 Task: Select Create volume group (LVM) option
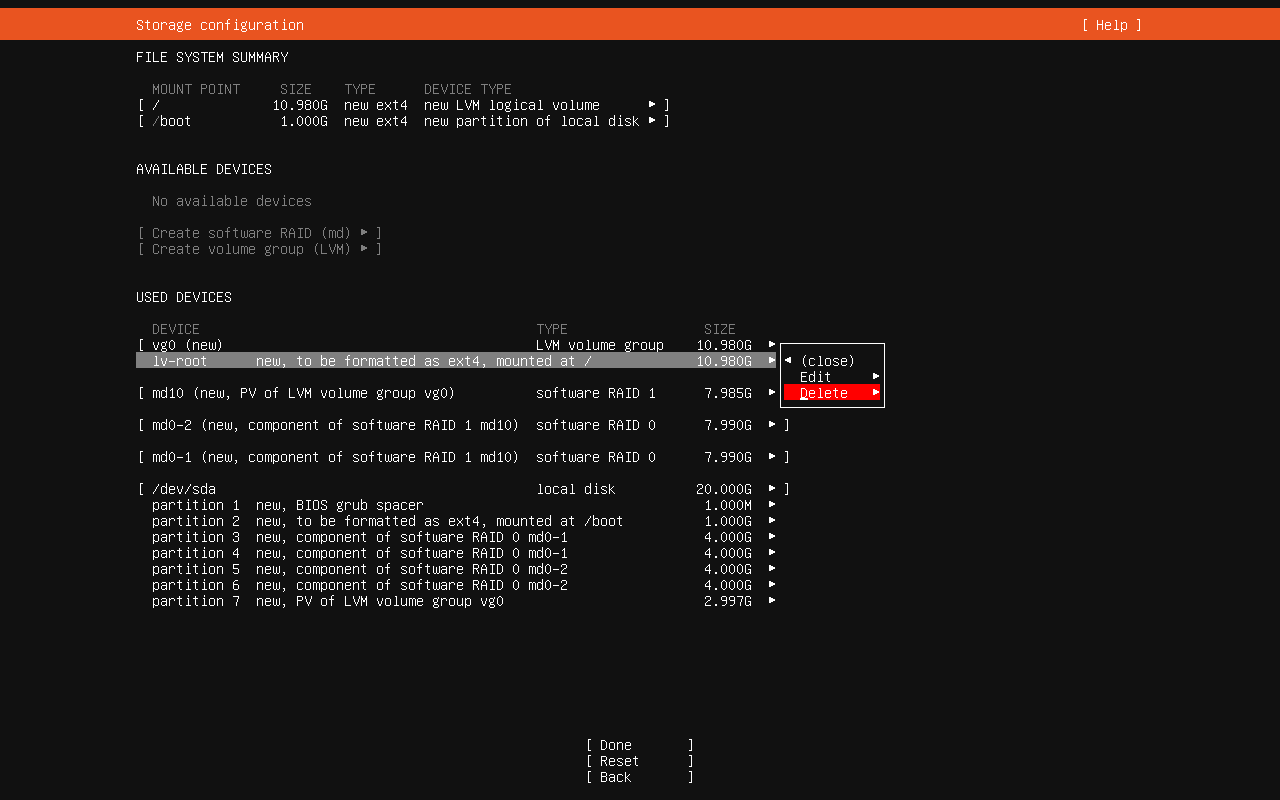tap(260, 249)
